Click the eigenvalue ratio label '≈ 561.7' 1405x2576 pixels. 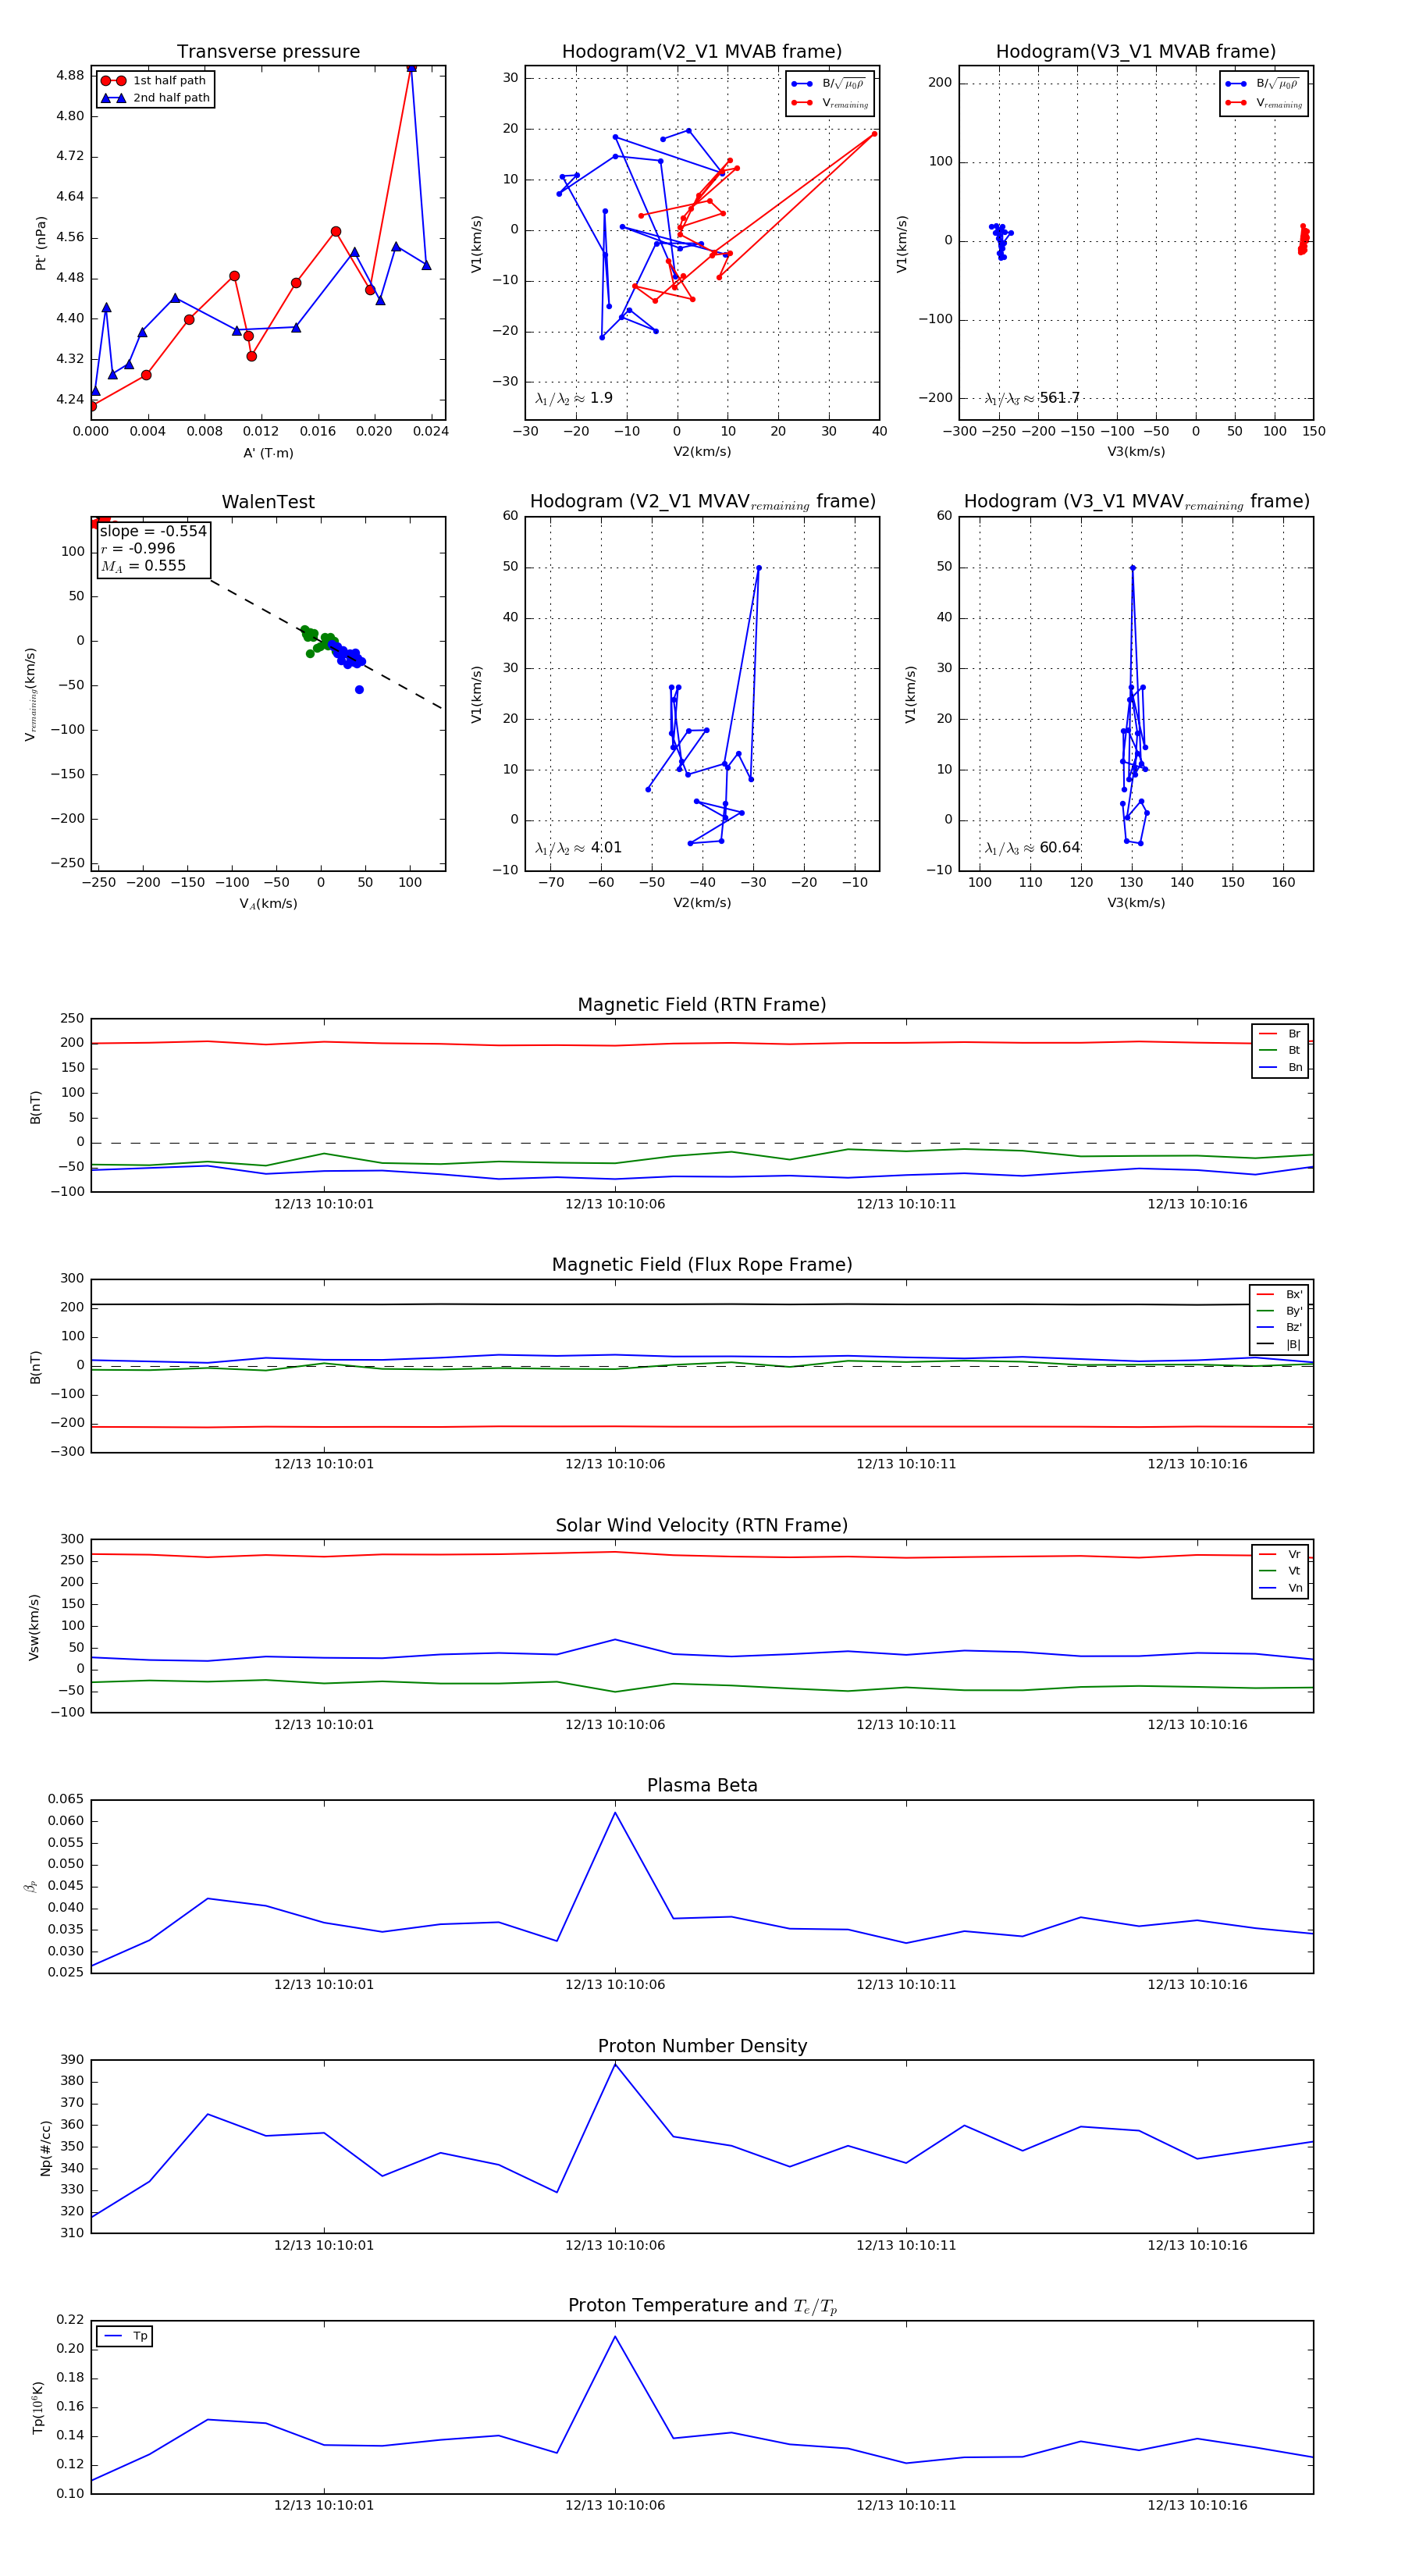coord(1032,398)
